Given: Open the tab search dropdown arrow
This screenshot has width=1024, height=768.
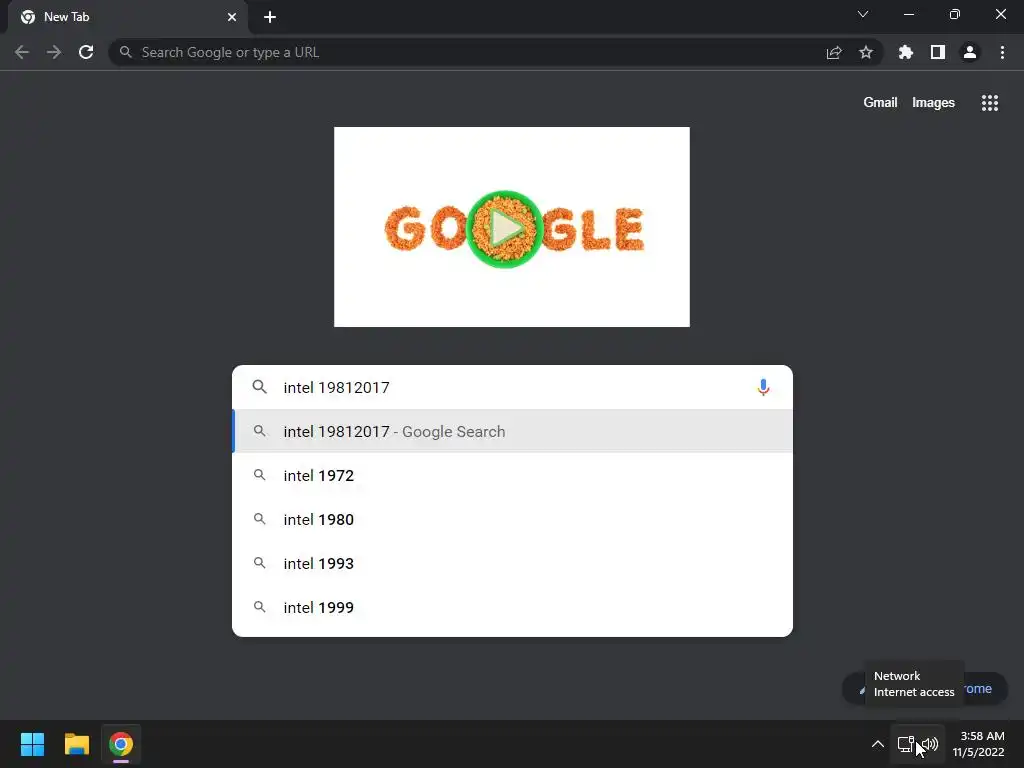Looking at the screenshot, I should pos(863,14).
